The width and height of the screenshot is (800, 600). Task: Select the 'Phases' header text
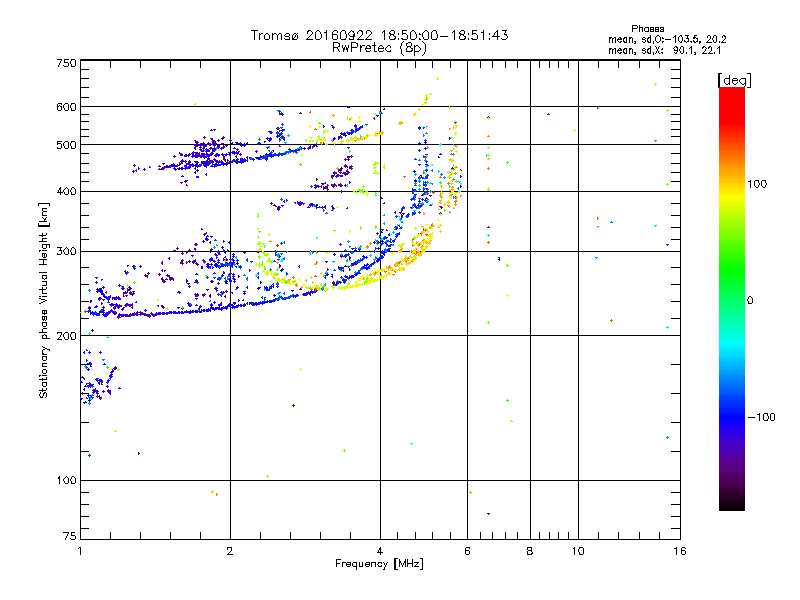tap(647, 29)
